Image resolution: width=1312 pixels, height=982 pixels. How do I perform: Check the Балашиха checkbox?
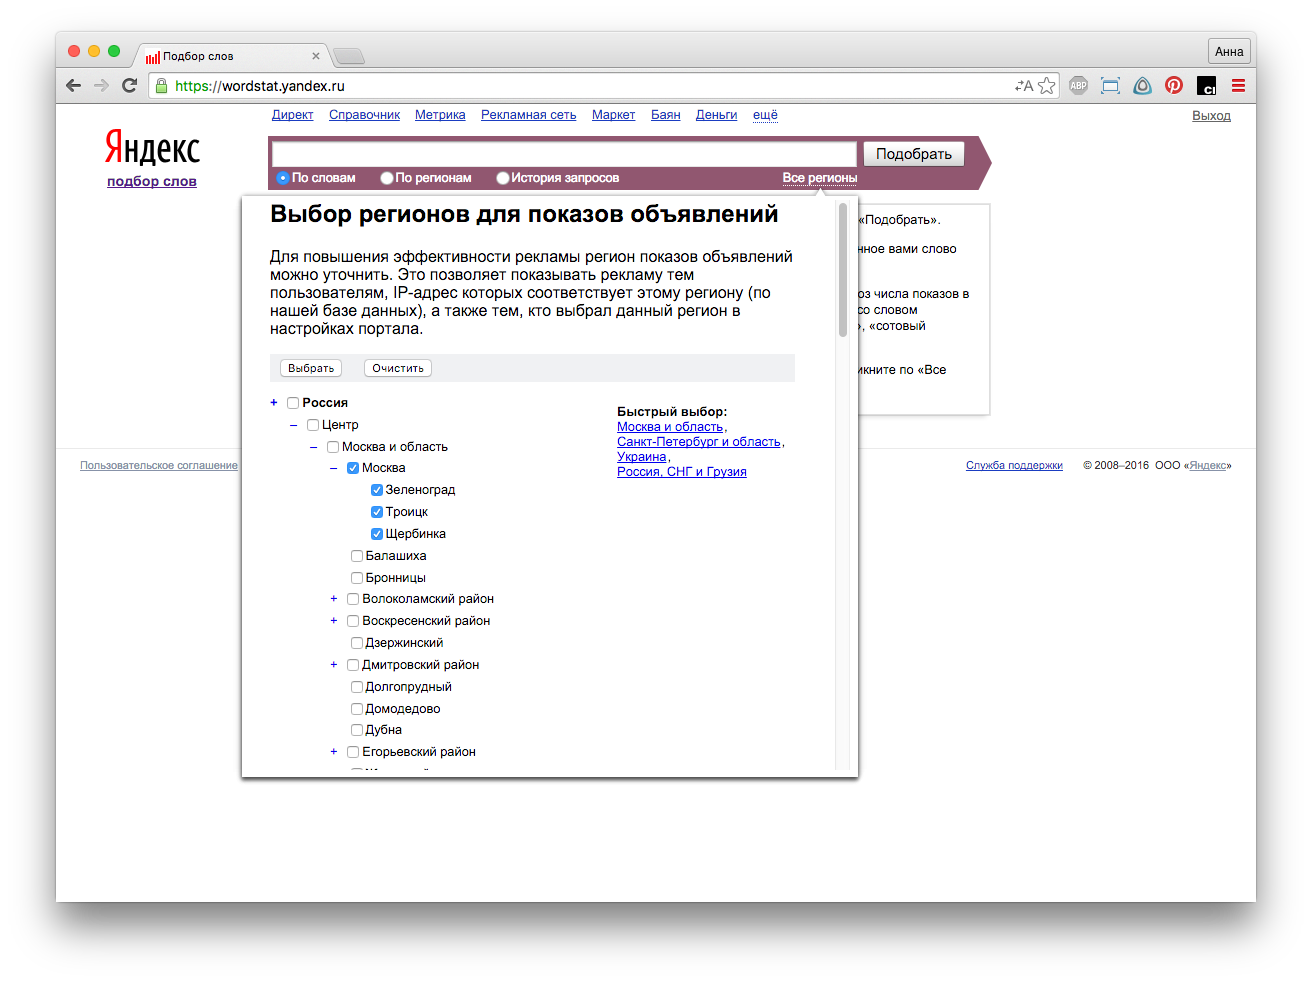click(357, 556)
